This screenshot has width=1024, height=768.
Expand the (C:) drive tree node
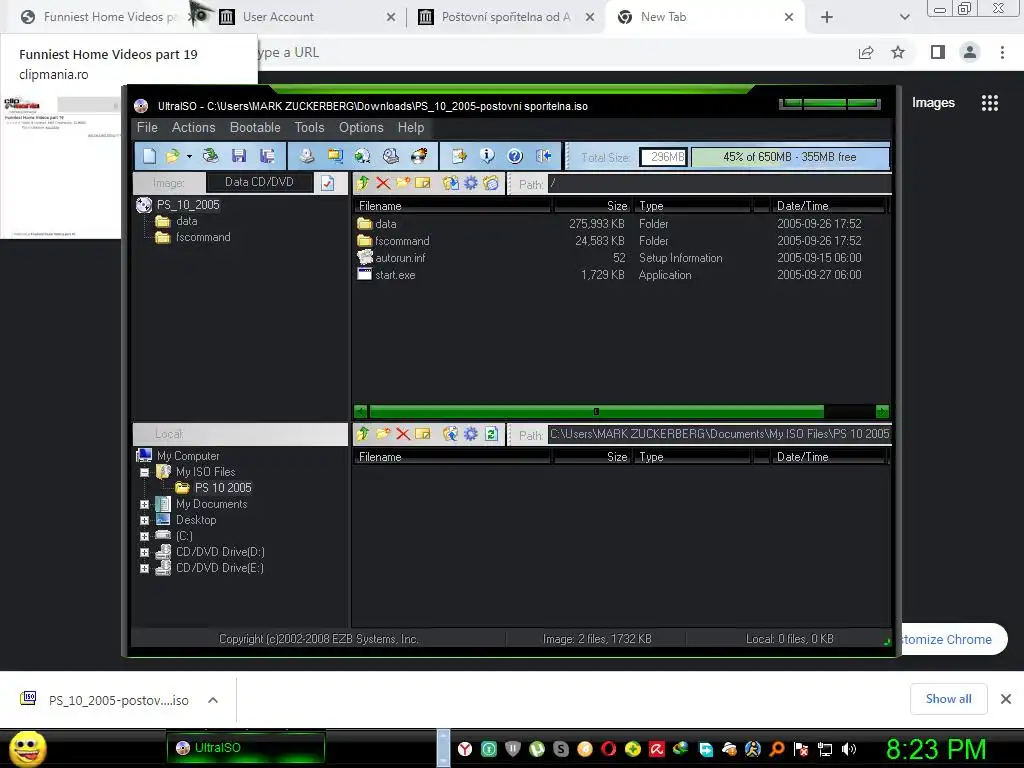[144, 536]
